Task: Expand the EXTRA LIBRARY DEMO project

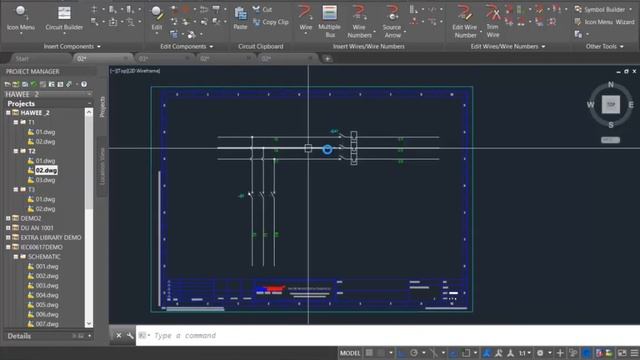Action: [8, 238]
